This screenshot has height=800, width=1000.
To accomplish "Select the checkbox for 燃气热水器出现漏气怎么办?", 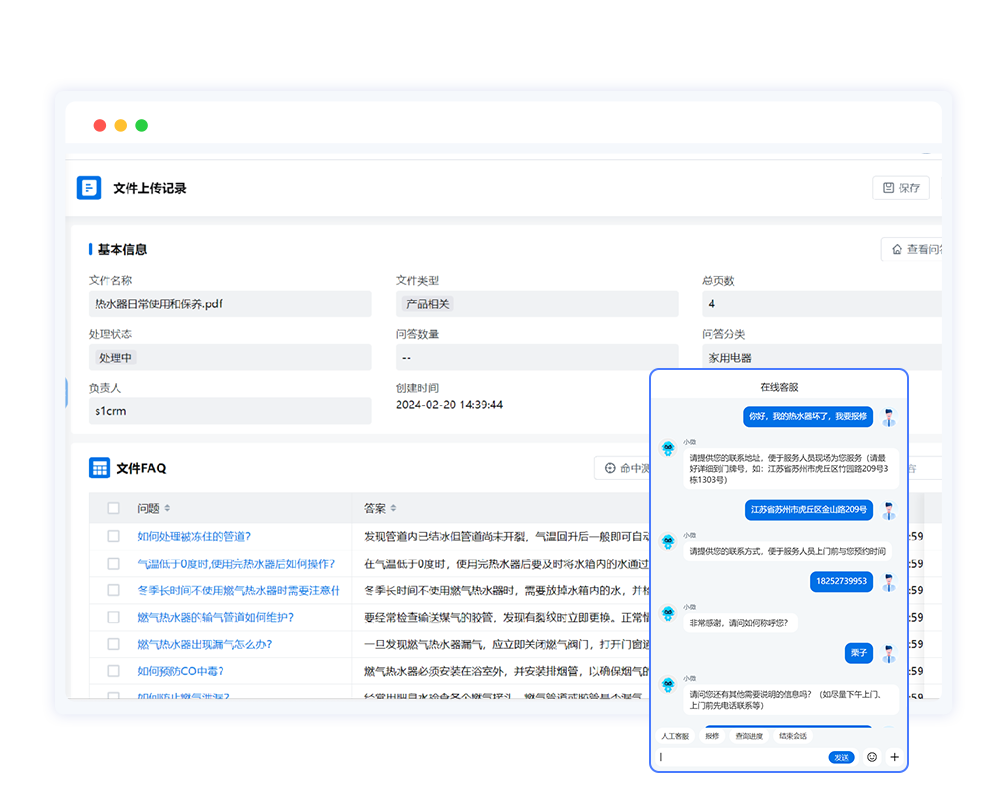I will tap(113, 644).
